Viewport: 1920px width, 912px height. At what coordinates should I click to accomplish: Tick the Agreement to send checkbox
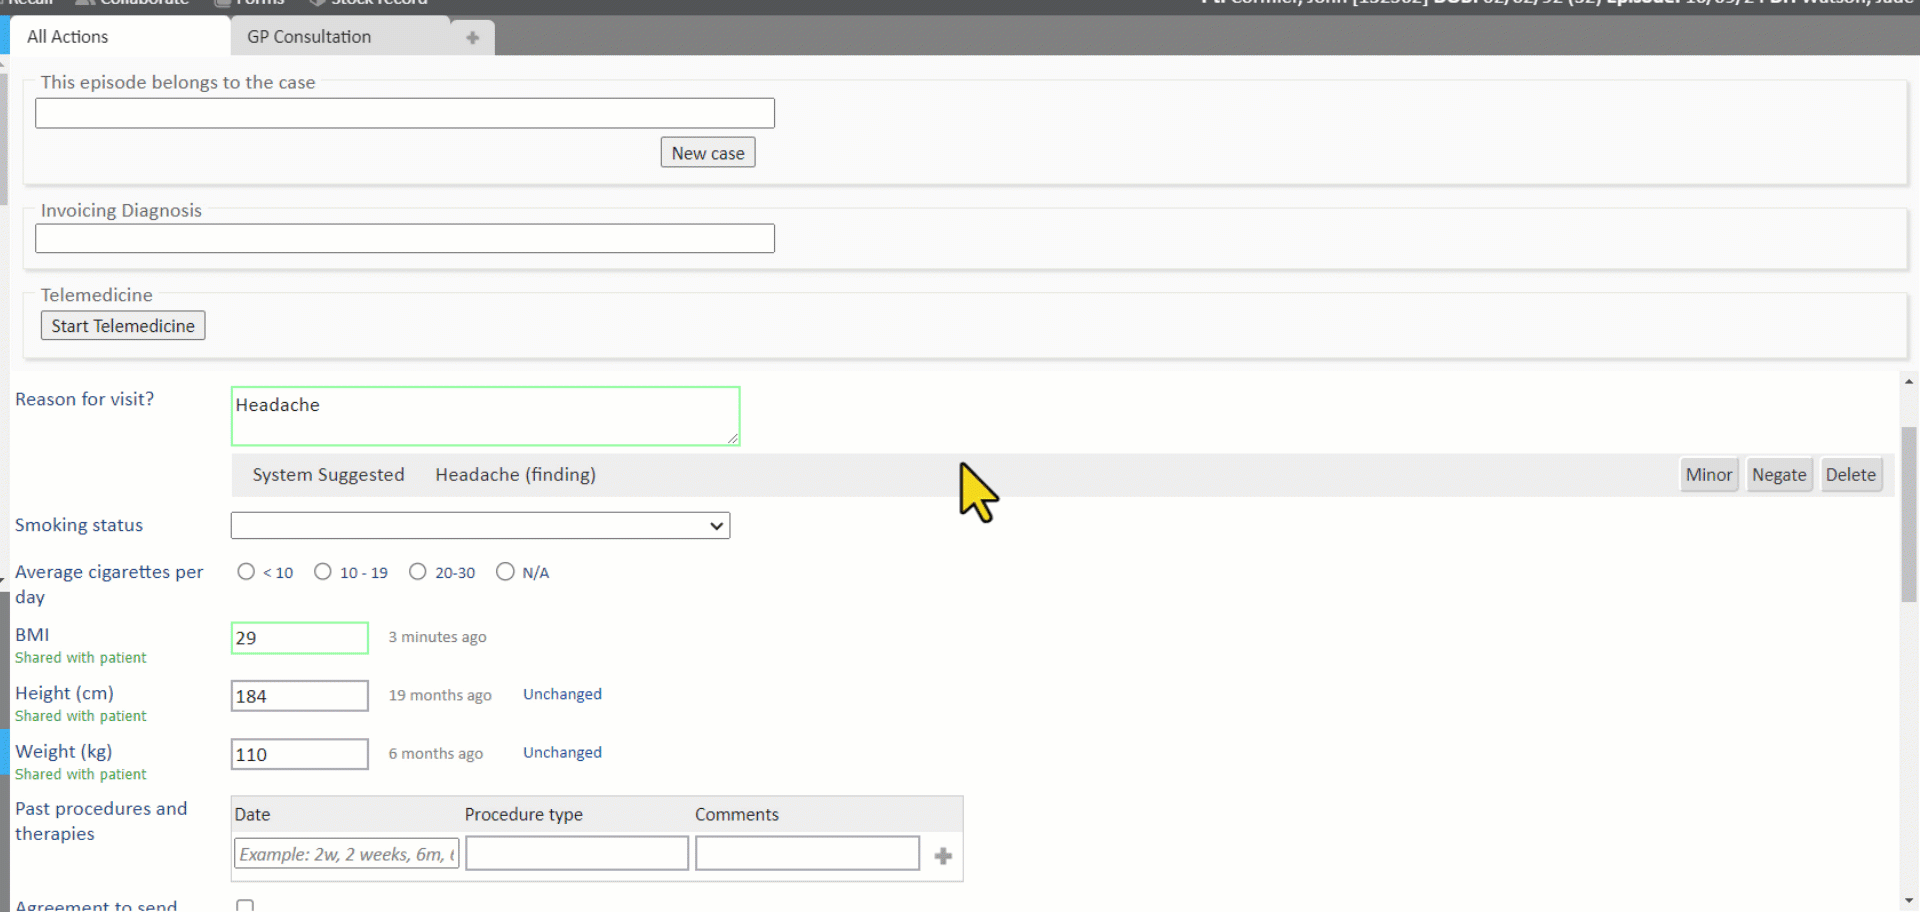[245, 905]
